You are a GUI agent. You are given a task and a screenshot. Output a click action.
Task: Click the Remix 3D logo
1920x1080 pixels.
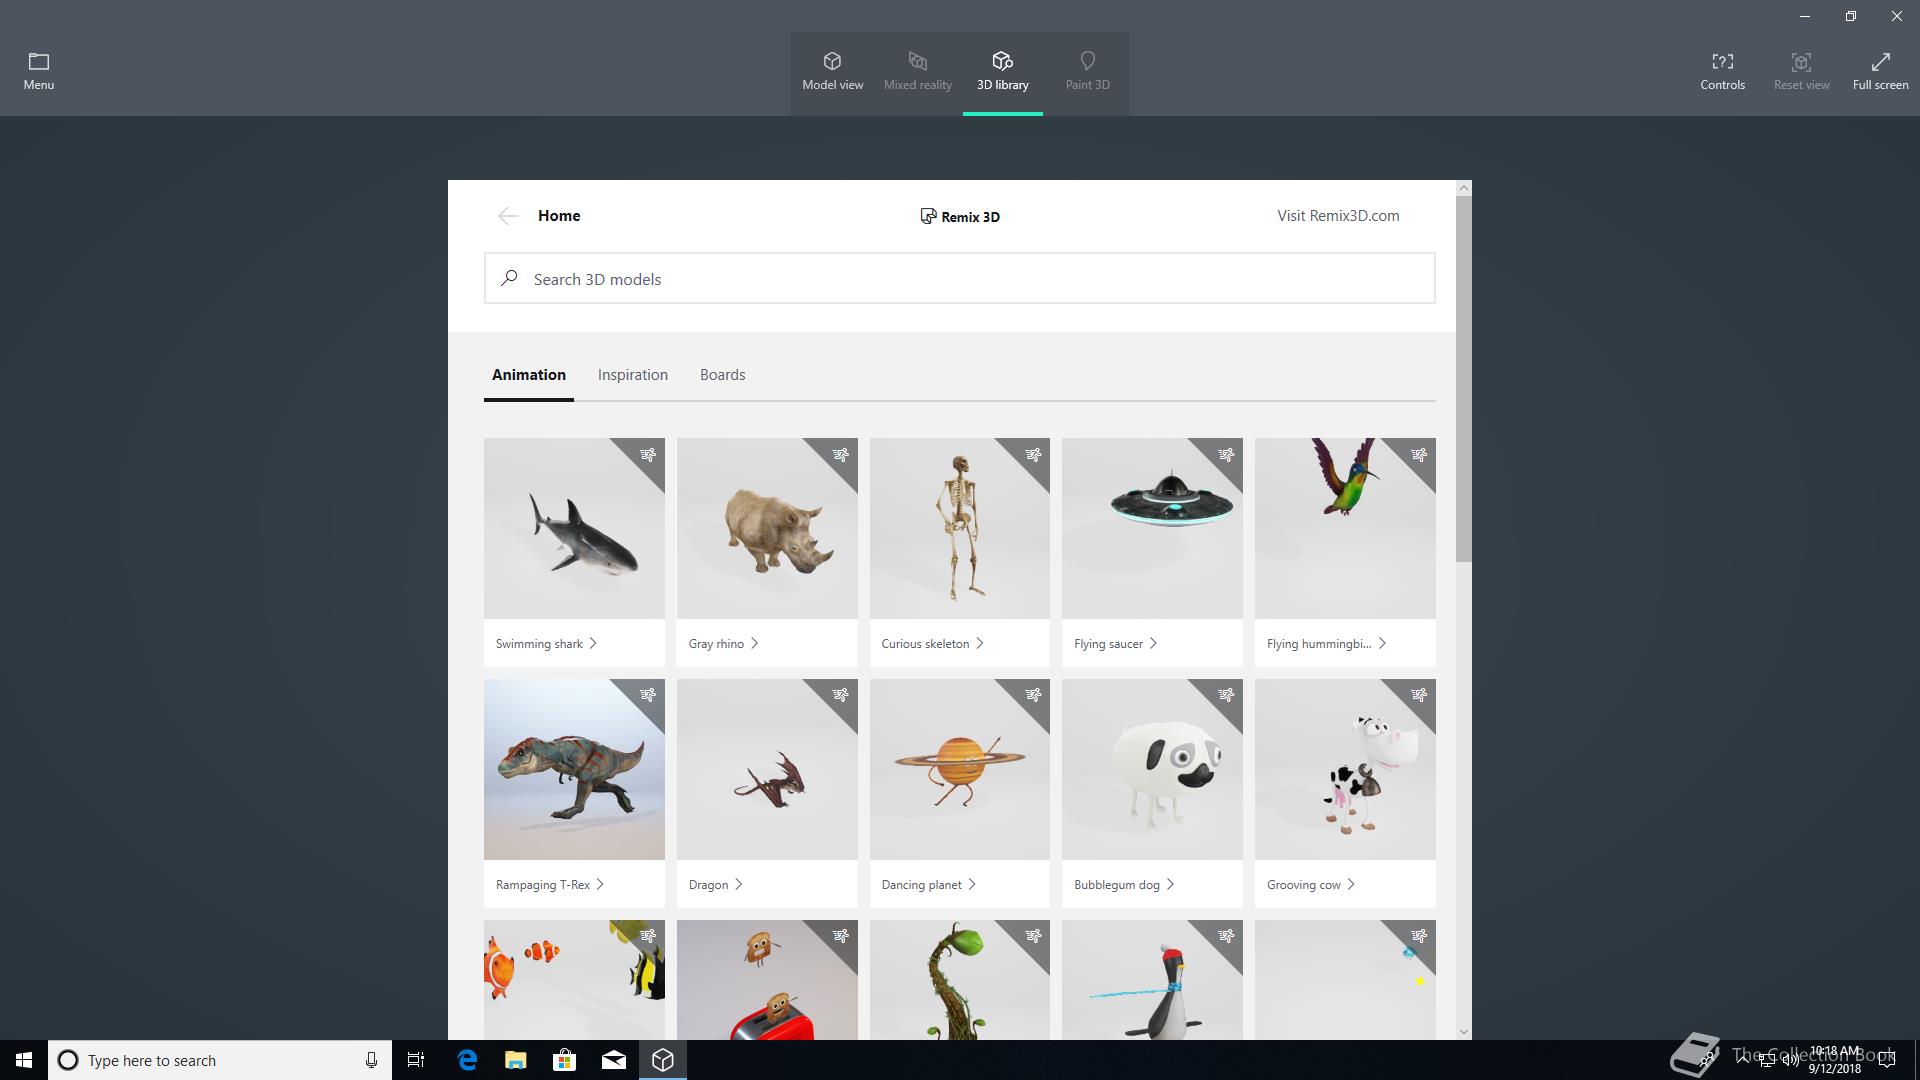pos(960,216)
